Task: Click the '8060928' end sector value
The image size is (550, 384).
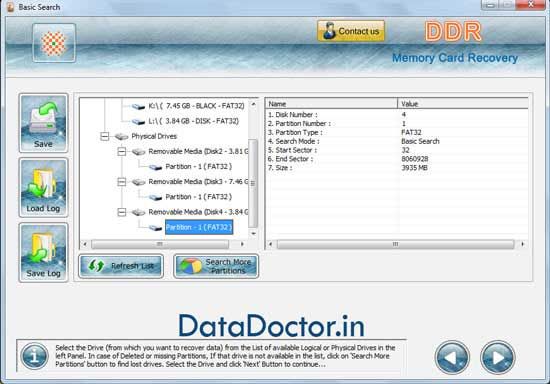Action: pos(415,159)
